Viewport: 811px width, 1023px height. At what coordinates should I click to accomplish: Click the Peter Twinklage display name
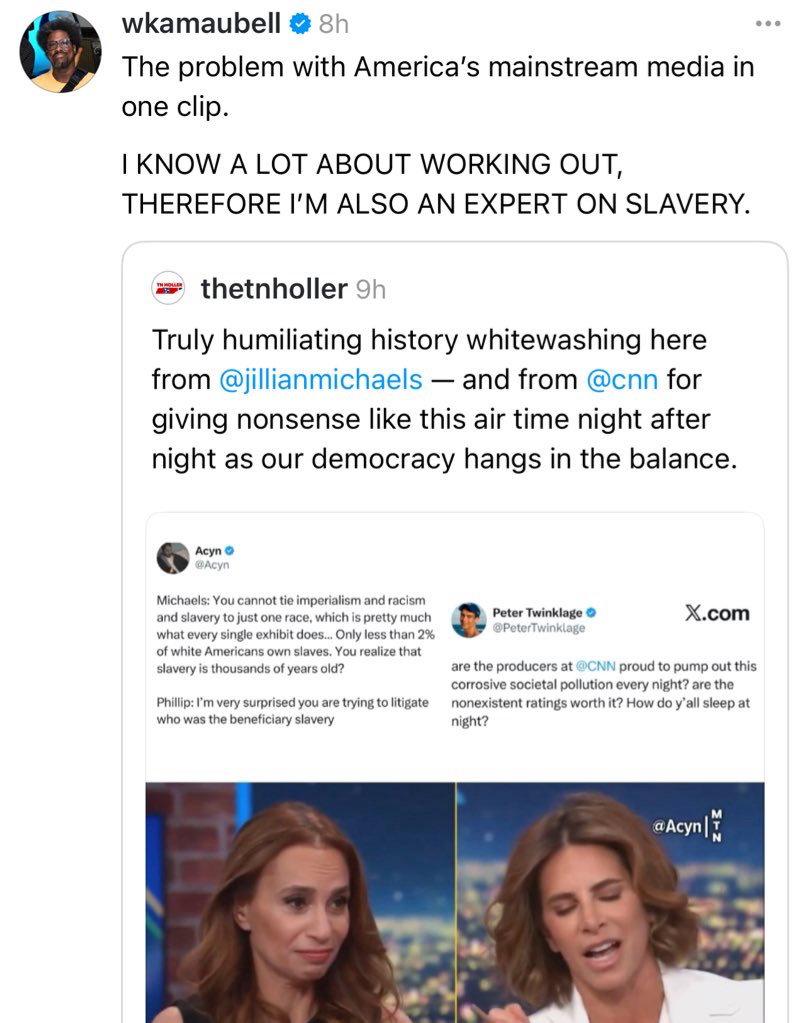538,612
